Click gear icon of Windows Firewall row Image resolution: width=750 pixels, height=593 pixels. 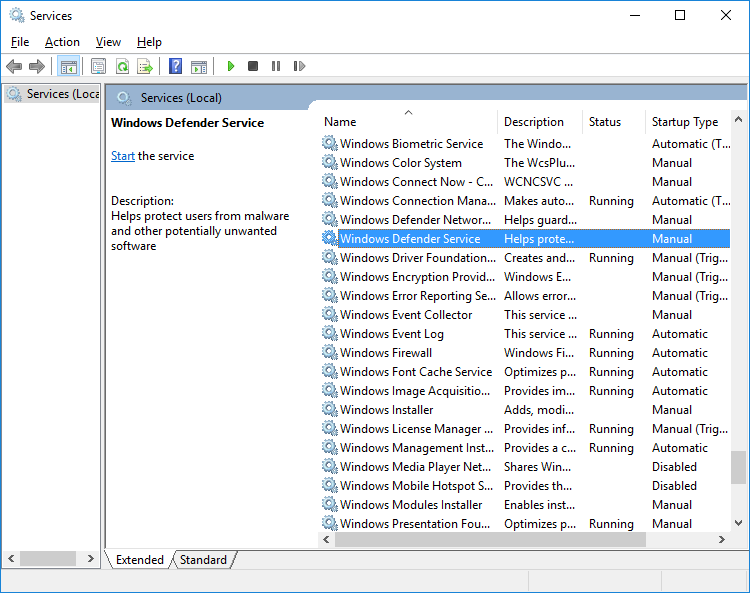330,352
